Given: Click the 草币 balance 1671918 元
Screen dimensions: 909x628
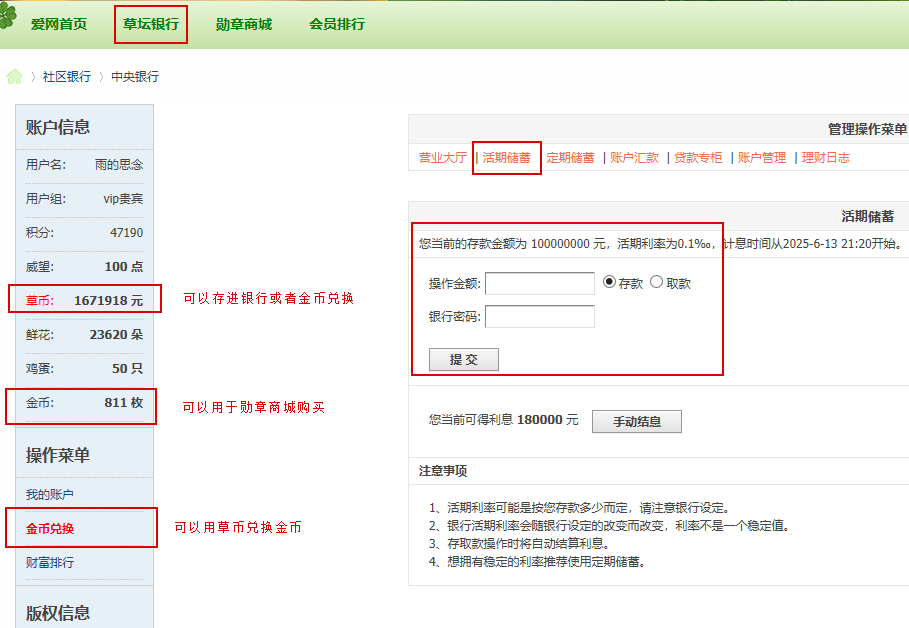Looking at the screenshot, I should pos(108,301).
